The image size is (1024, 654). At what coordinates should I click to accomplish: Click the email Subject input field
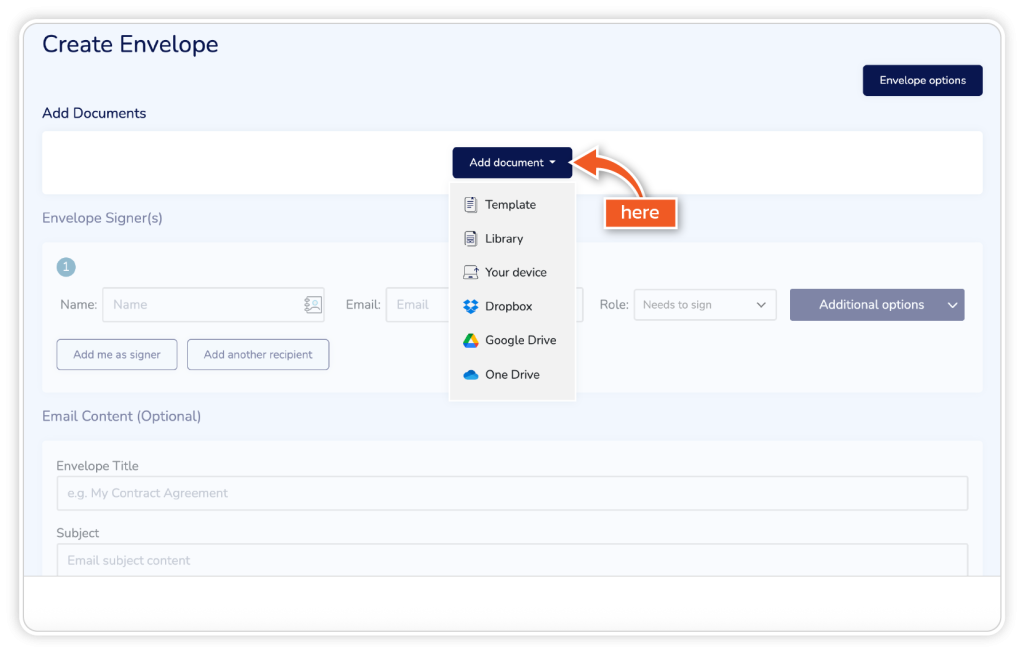(x=511, y=560)
